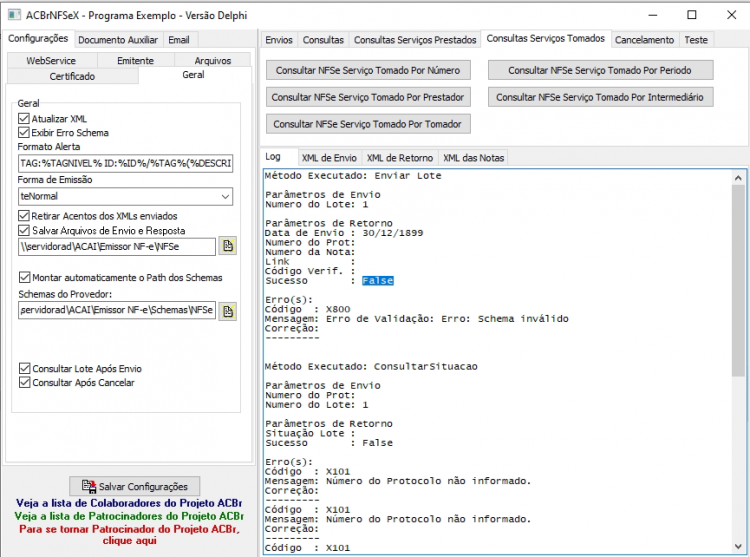This screenshot has height=557, width=750.
Task: Toggle Exibir Erro Schema checkbox
Action: point(24,132)
